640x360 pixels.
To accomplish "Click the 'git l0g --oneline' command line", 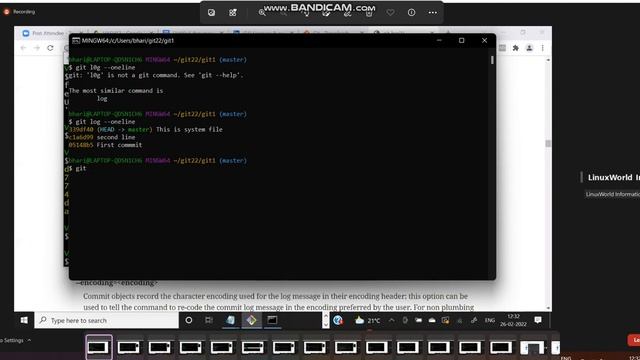I will 102,67.
